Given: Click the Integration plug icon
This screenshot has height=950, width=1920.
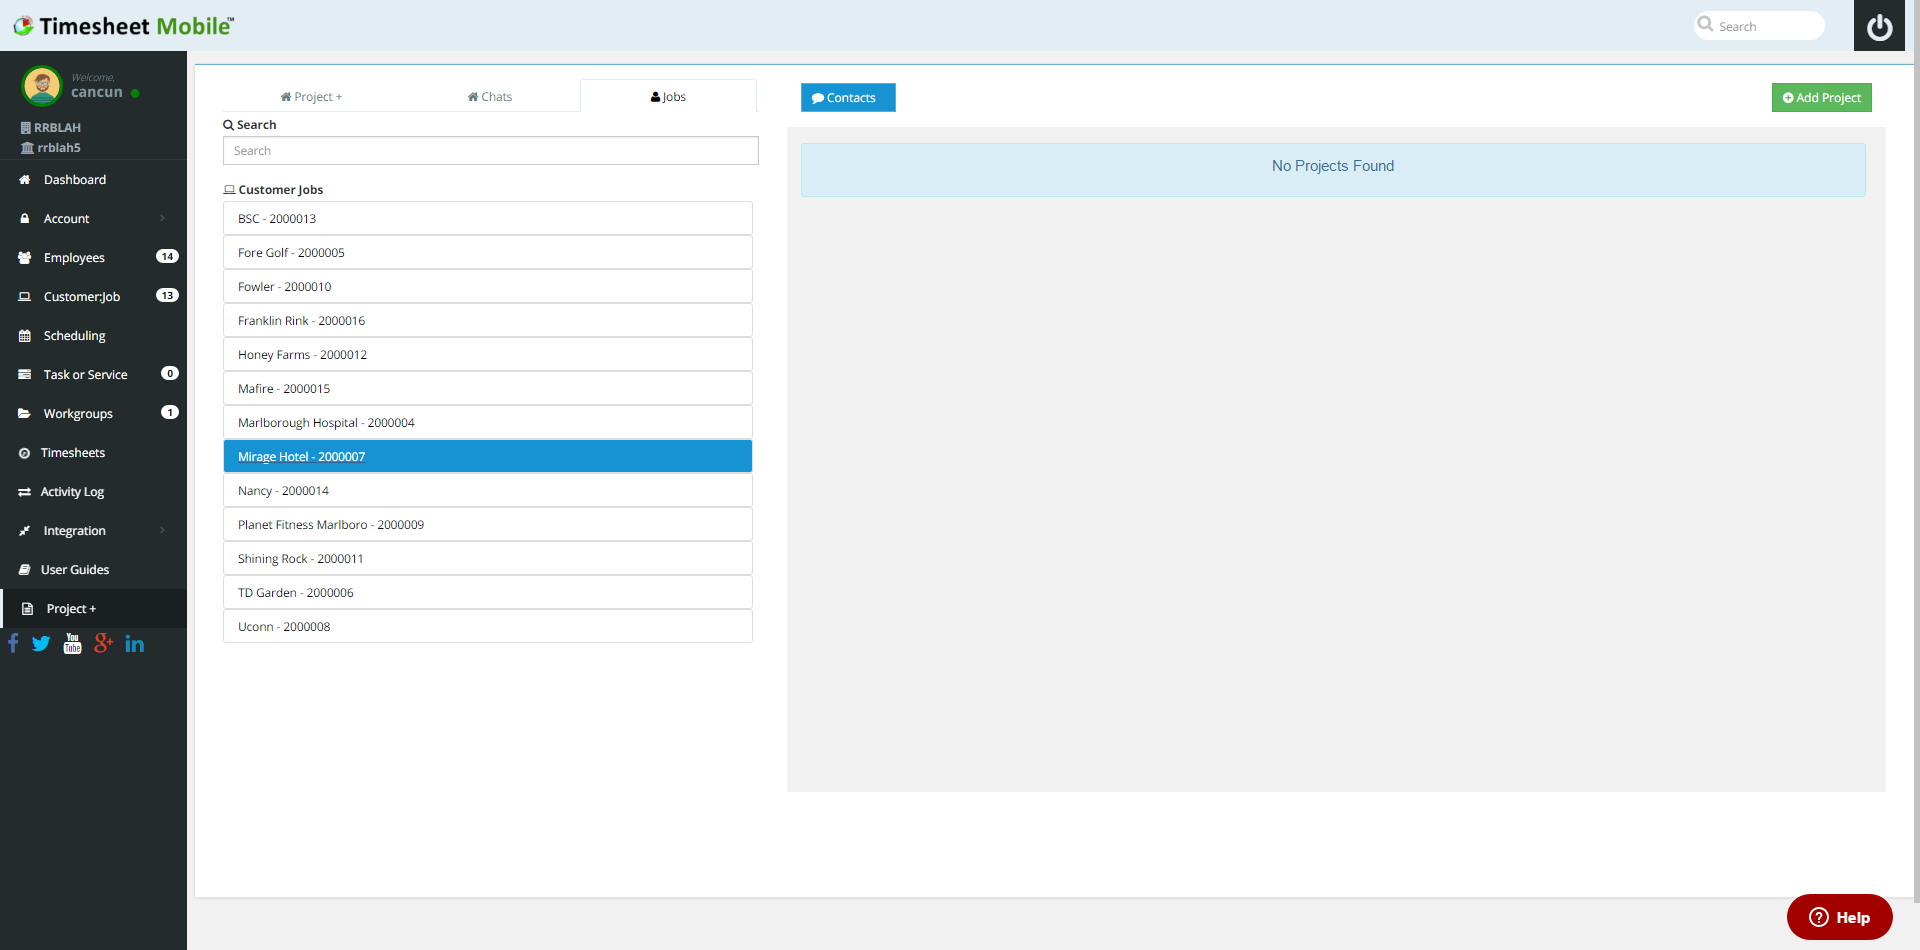Looking at the screenshot, I should [x=25, y=531].
